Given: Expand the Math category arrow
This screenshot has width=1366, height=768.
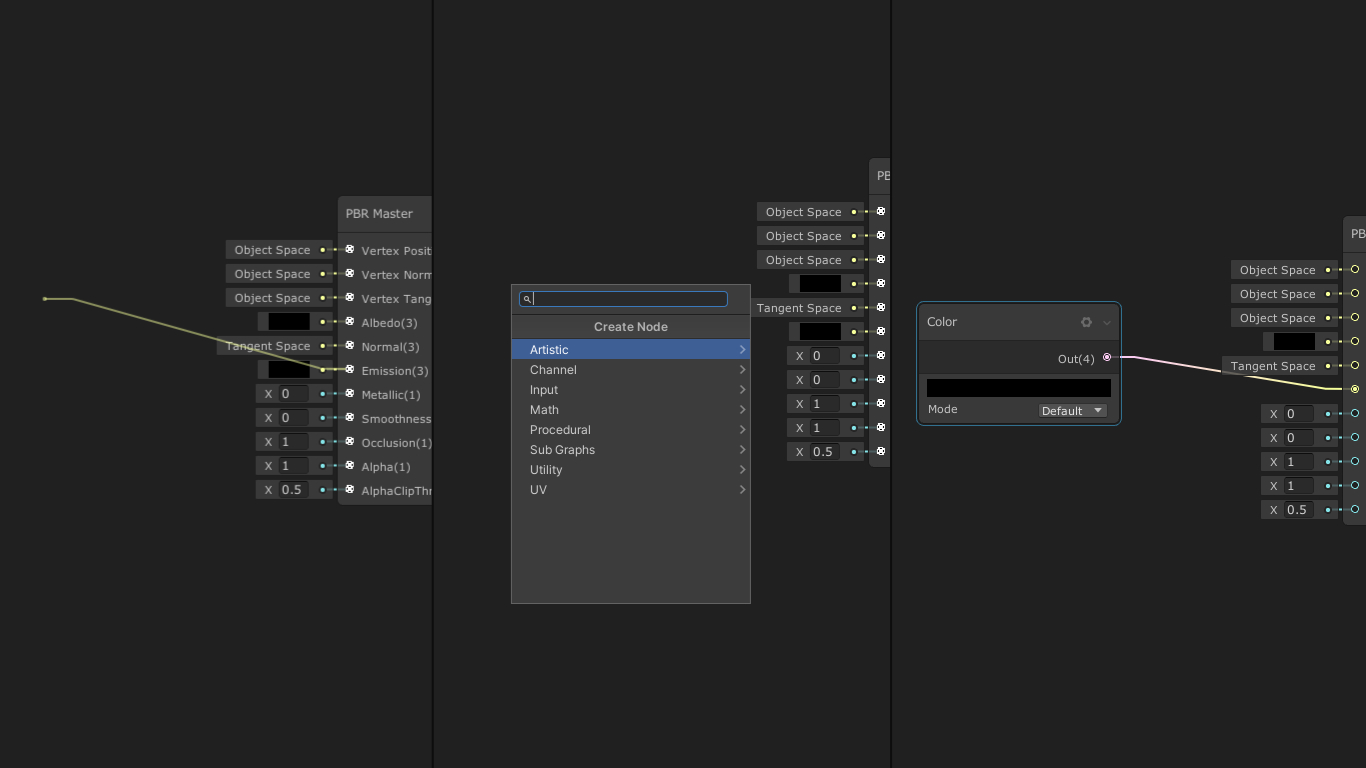Looking at the screenshot, I should 742,410.
